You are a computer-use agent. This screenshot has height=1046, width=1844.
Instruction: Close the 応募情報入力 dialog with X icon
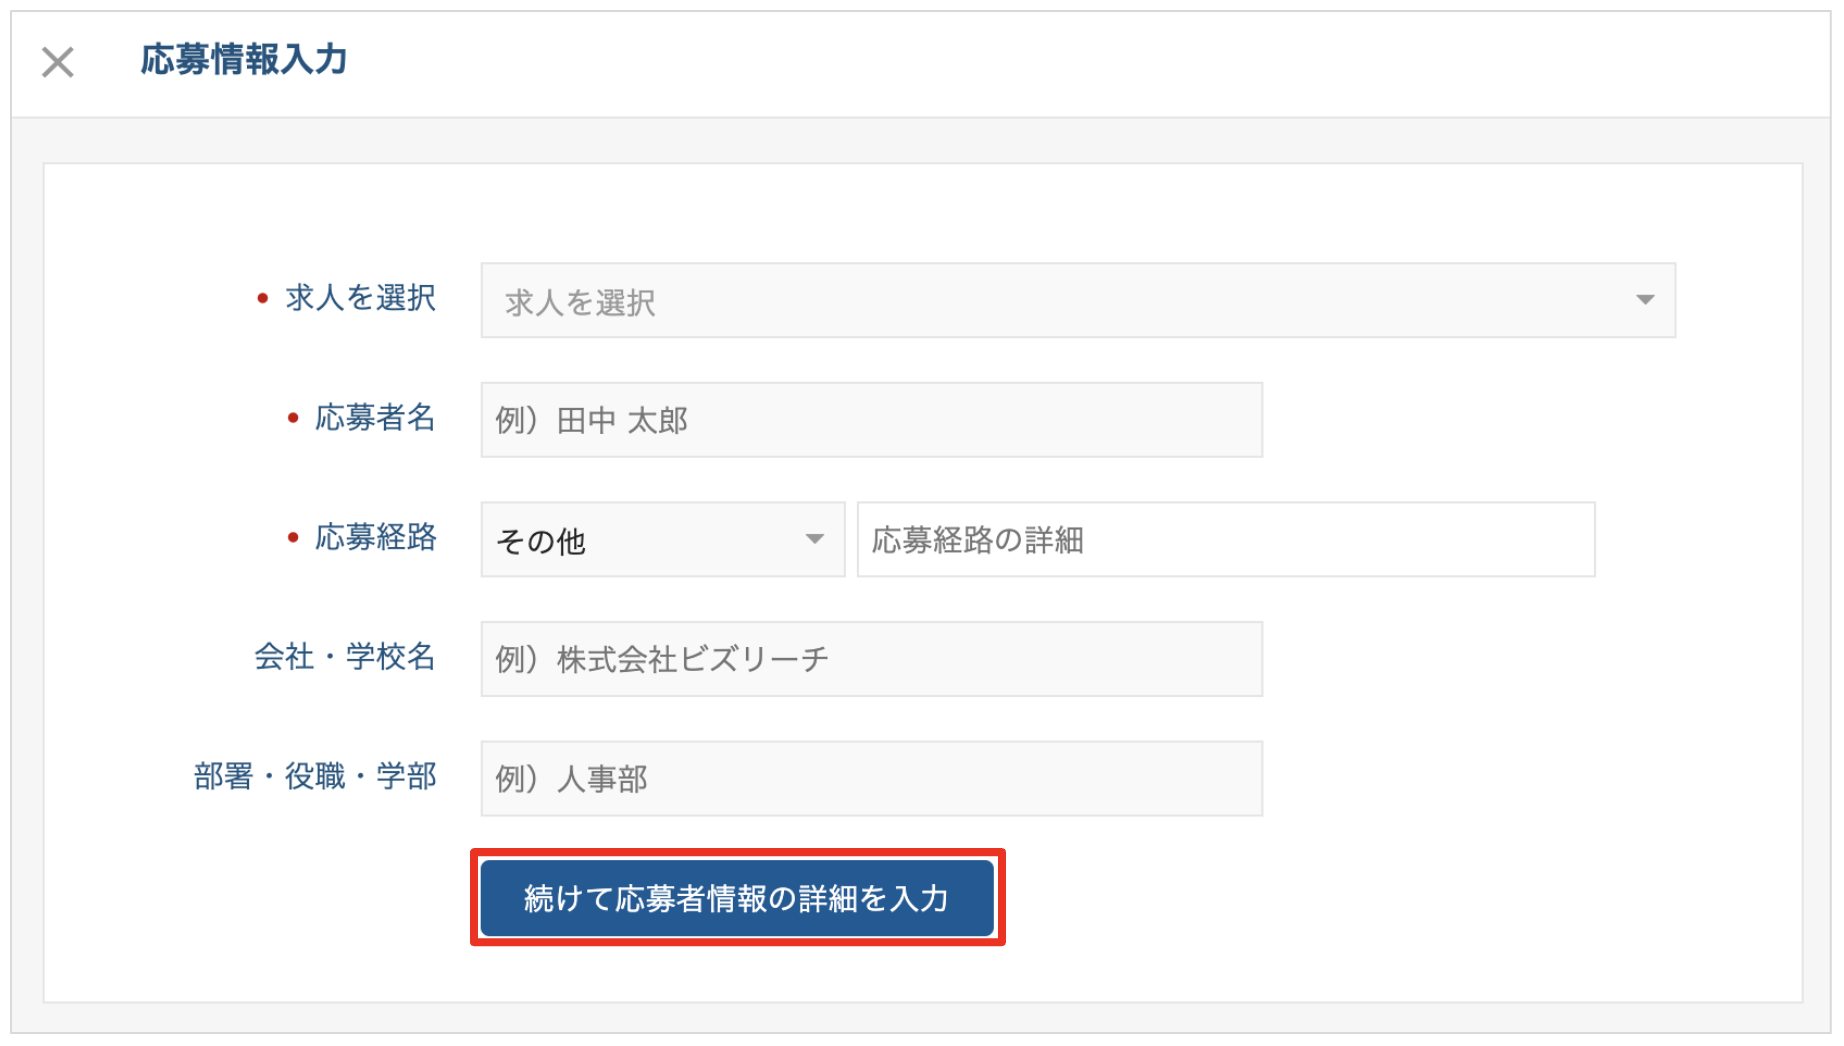click(58, 62)
